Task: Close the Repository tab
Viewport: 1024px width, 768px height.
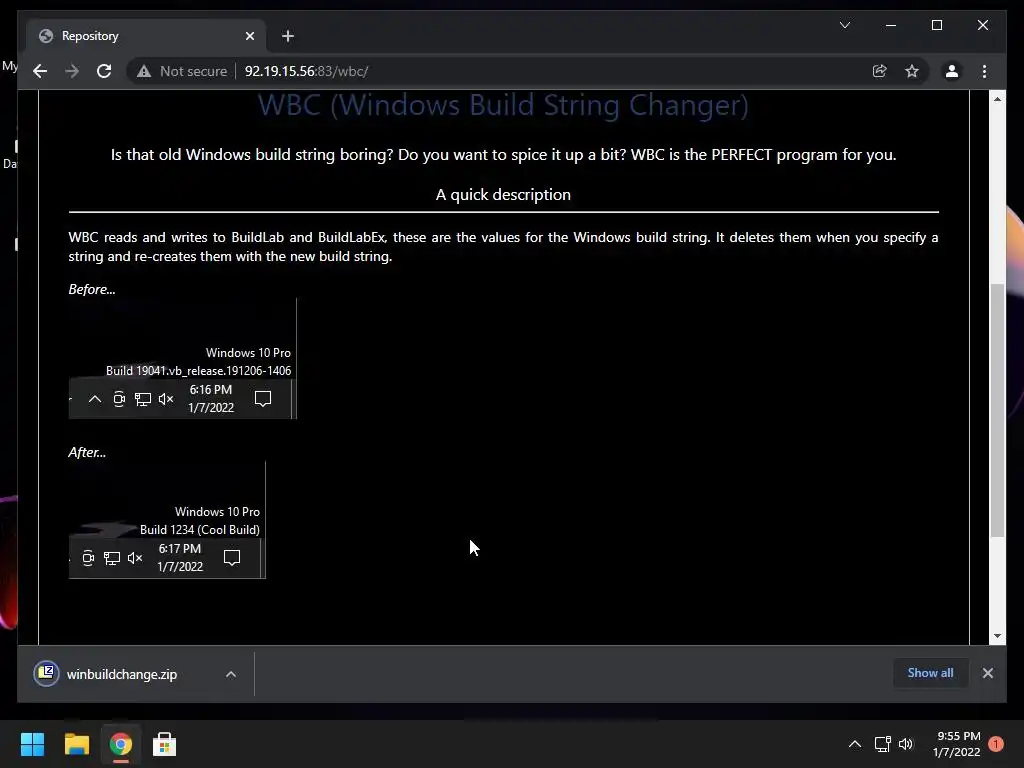Action: [x=249, y=36]
